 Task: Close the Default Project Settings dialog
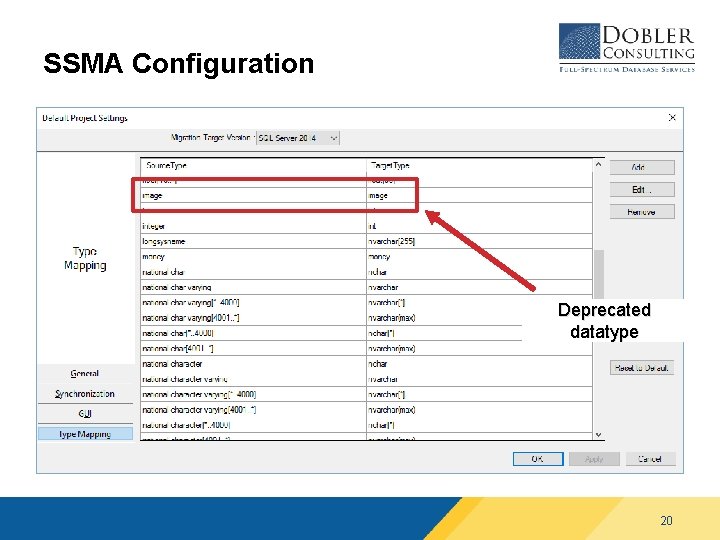(x=672, y=118)
